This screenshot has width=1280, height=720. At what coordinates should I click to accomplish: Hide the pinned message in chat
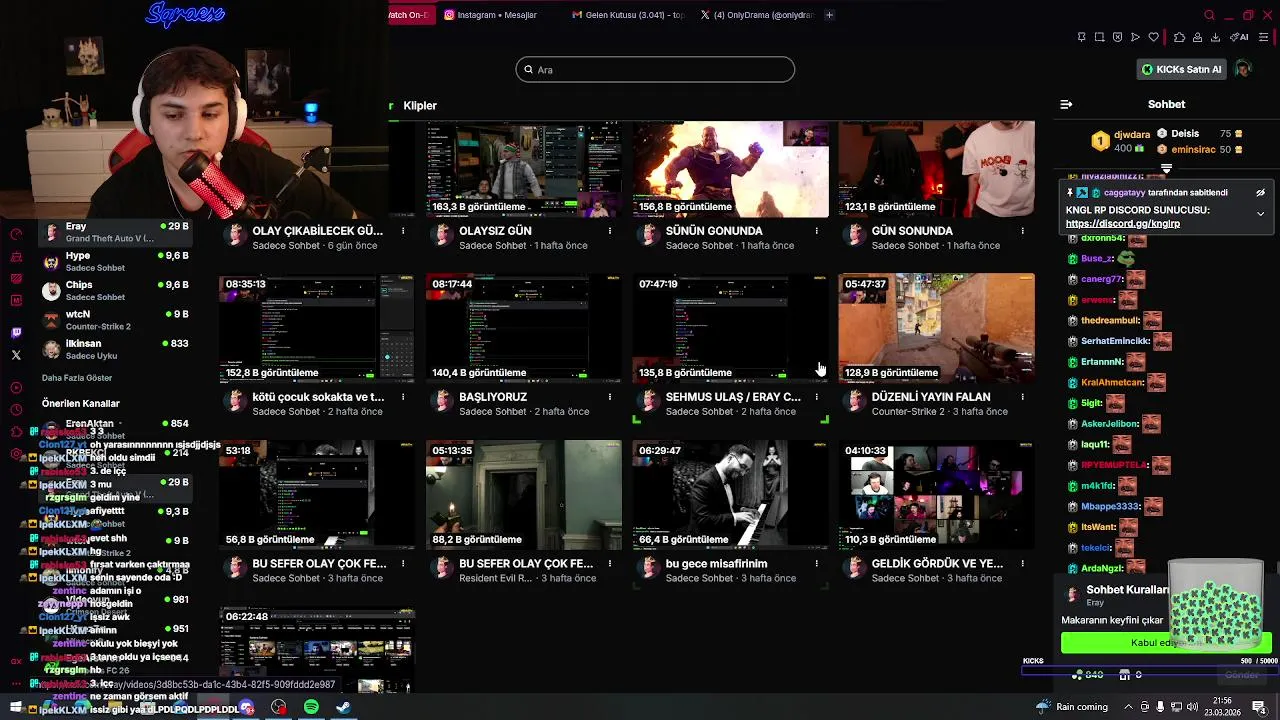tap(1260, 193)
